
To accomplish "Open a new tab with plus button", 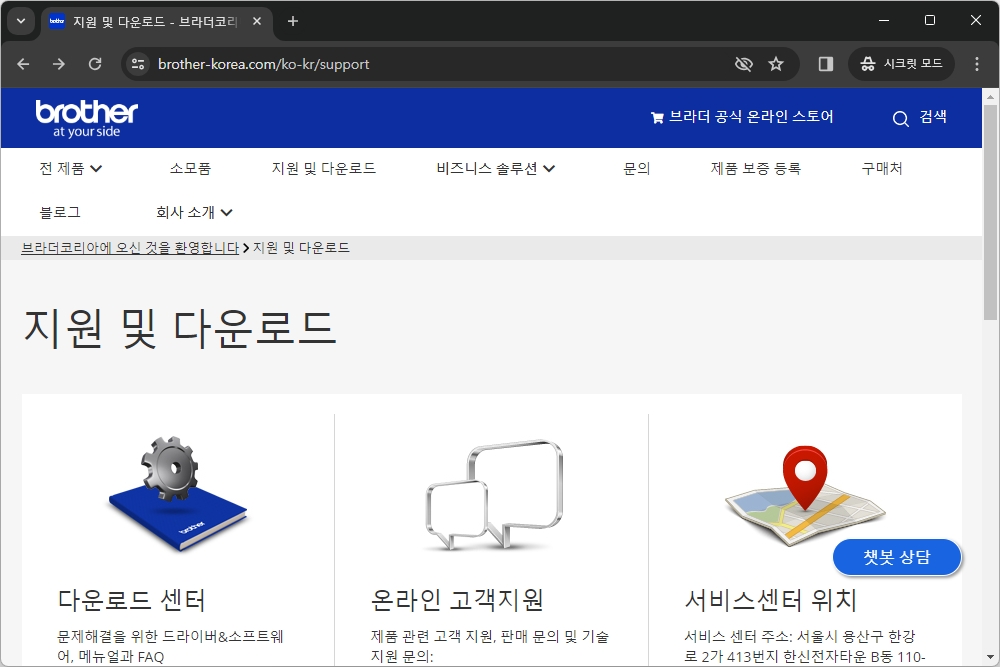I will coord(293,21).
